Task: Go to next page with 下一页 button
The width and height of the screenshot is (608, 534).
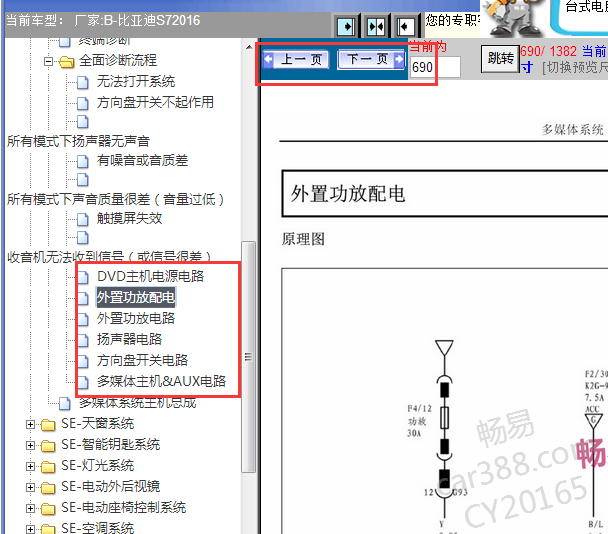Action: pyautogui.click(x=371, y=59)
